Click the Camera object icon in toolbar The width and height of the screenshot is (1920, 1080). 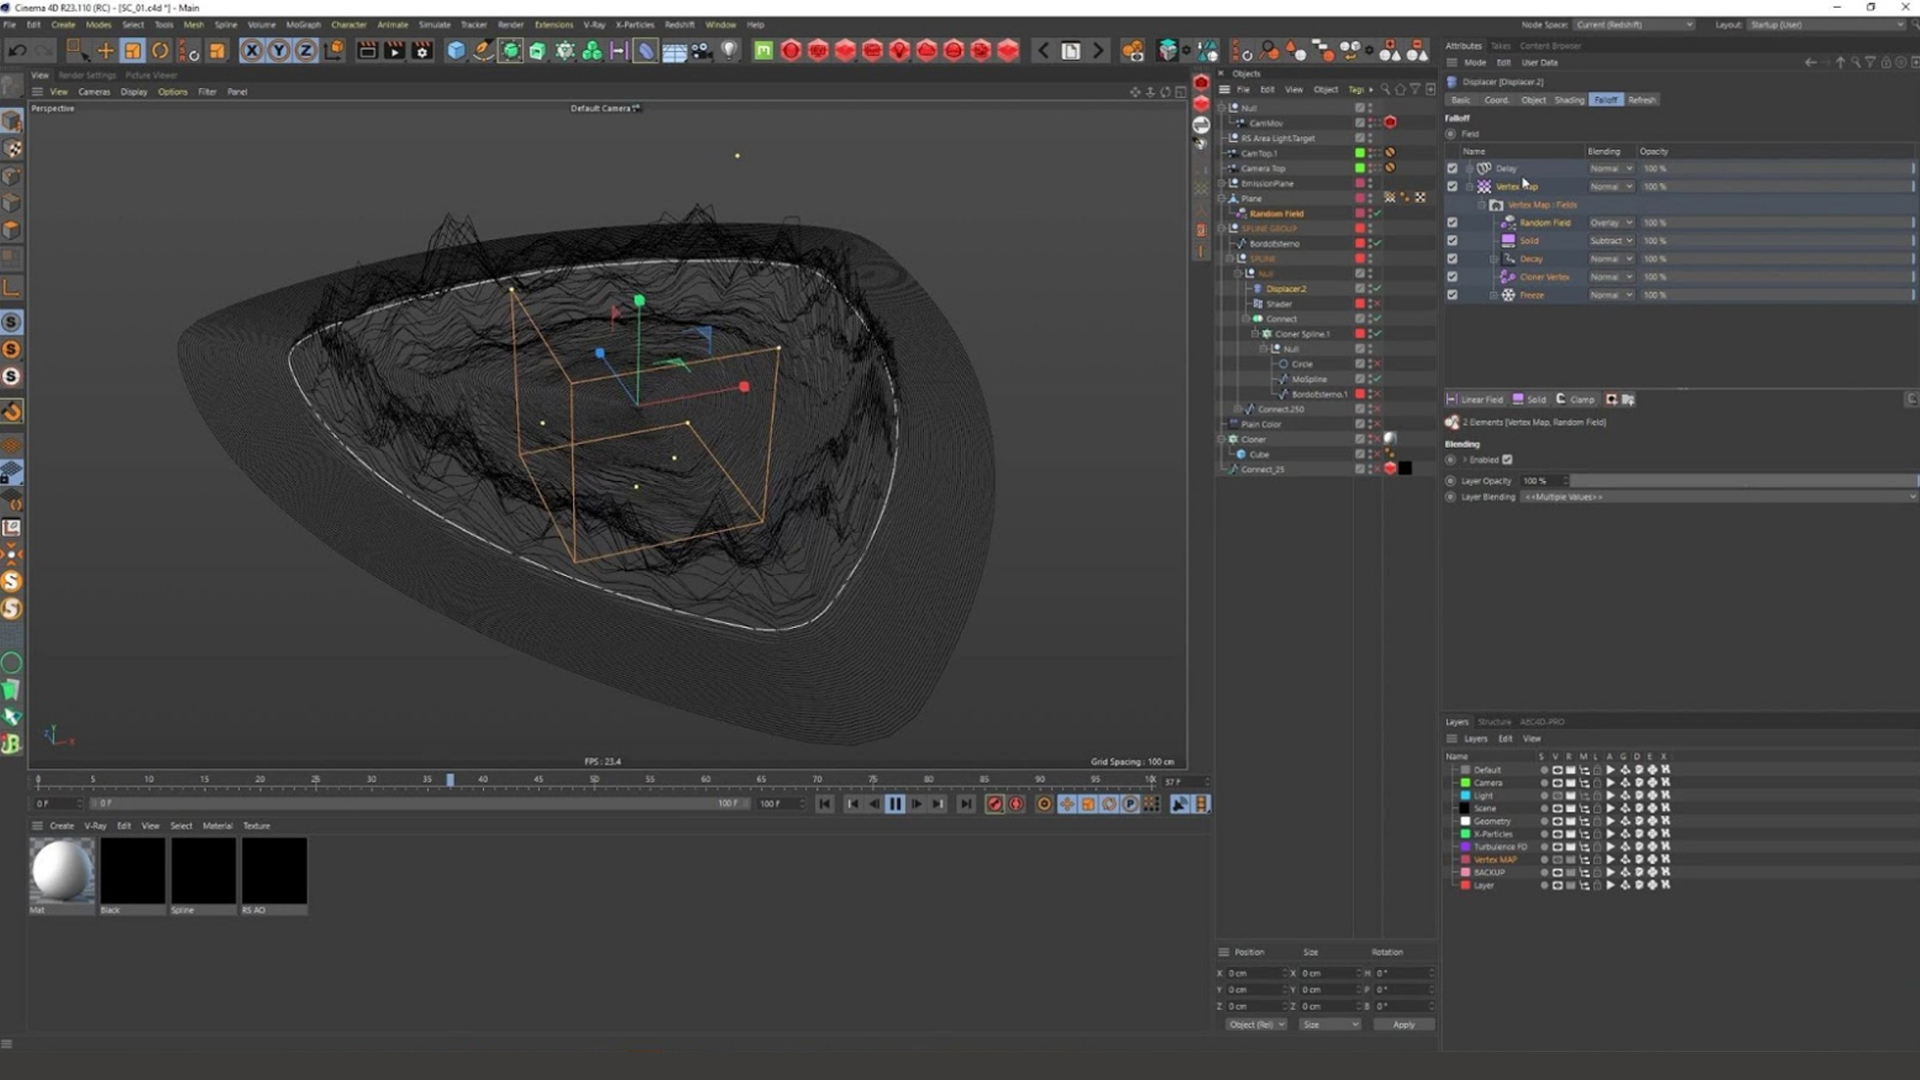pos(702,50)
